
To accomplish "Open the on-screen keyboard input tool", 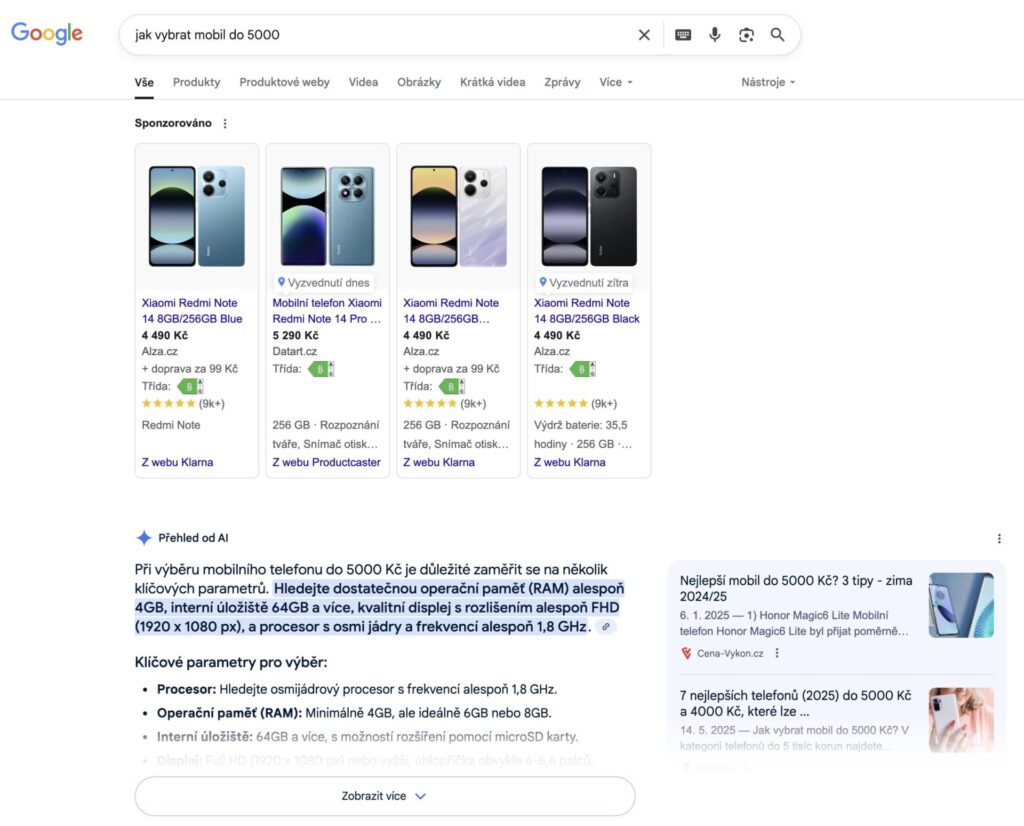I will pos(683,35).
